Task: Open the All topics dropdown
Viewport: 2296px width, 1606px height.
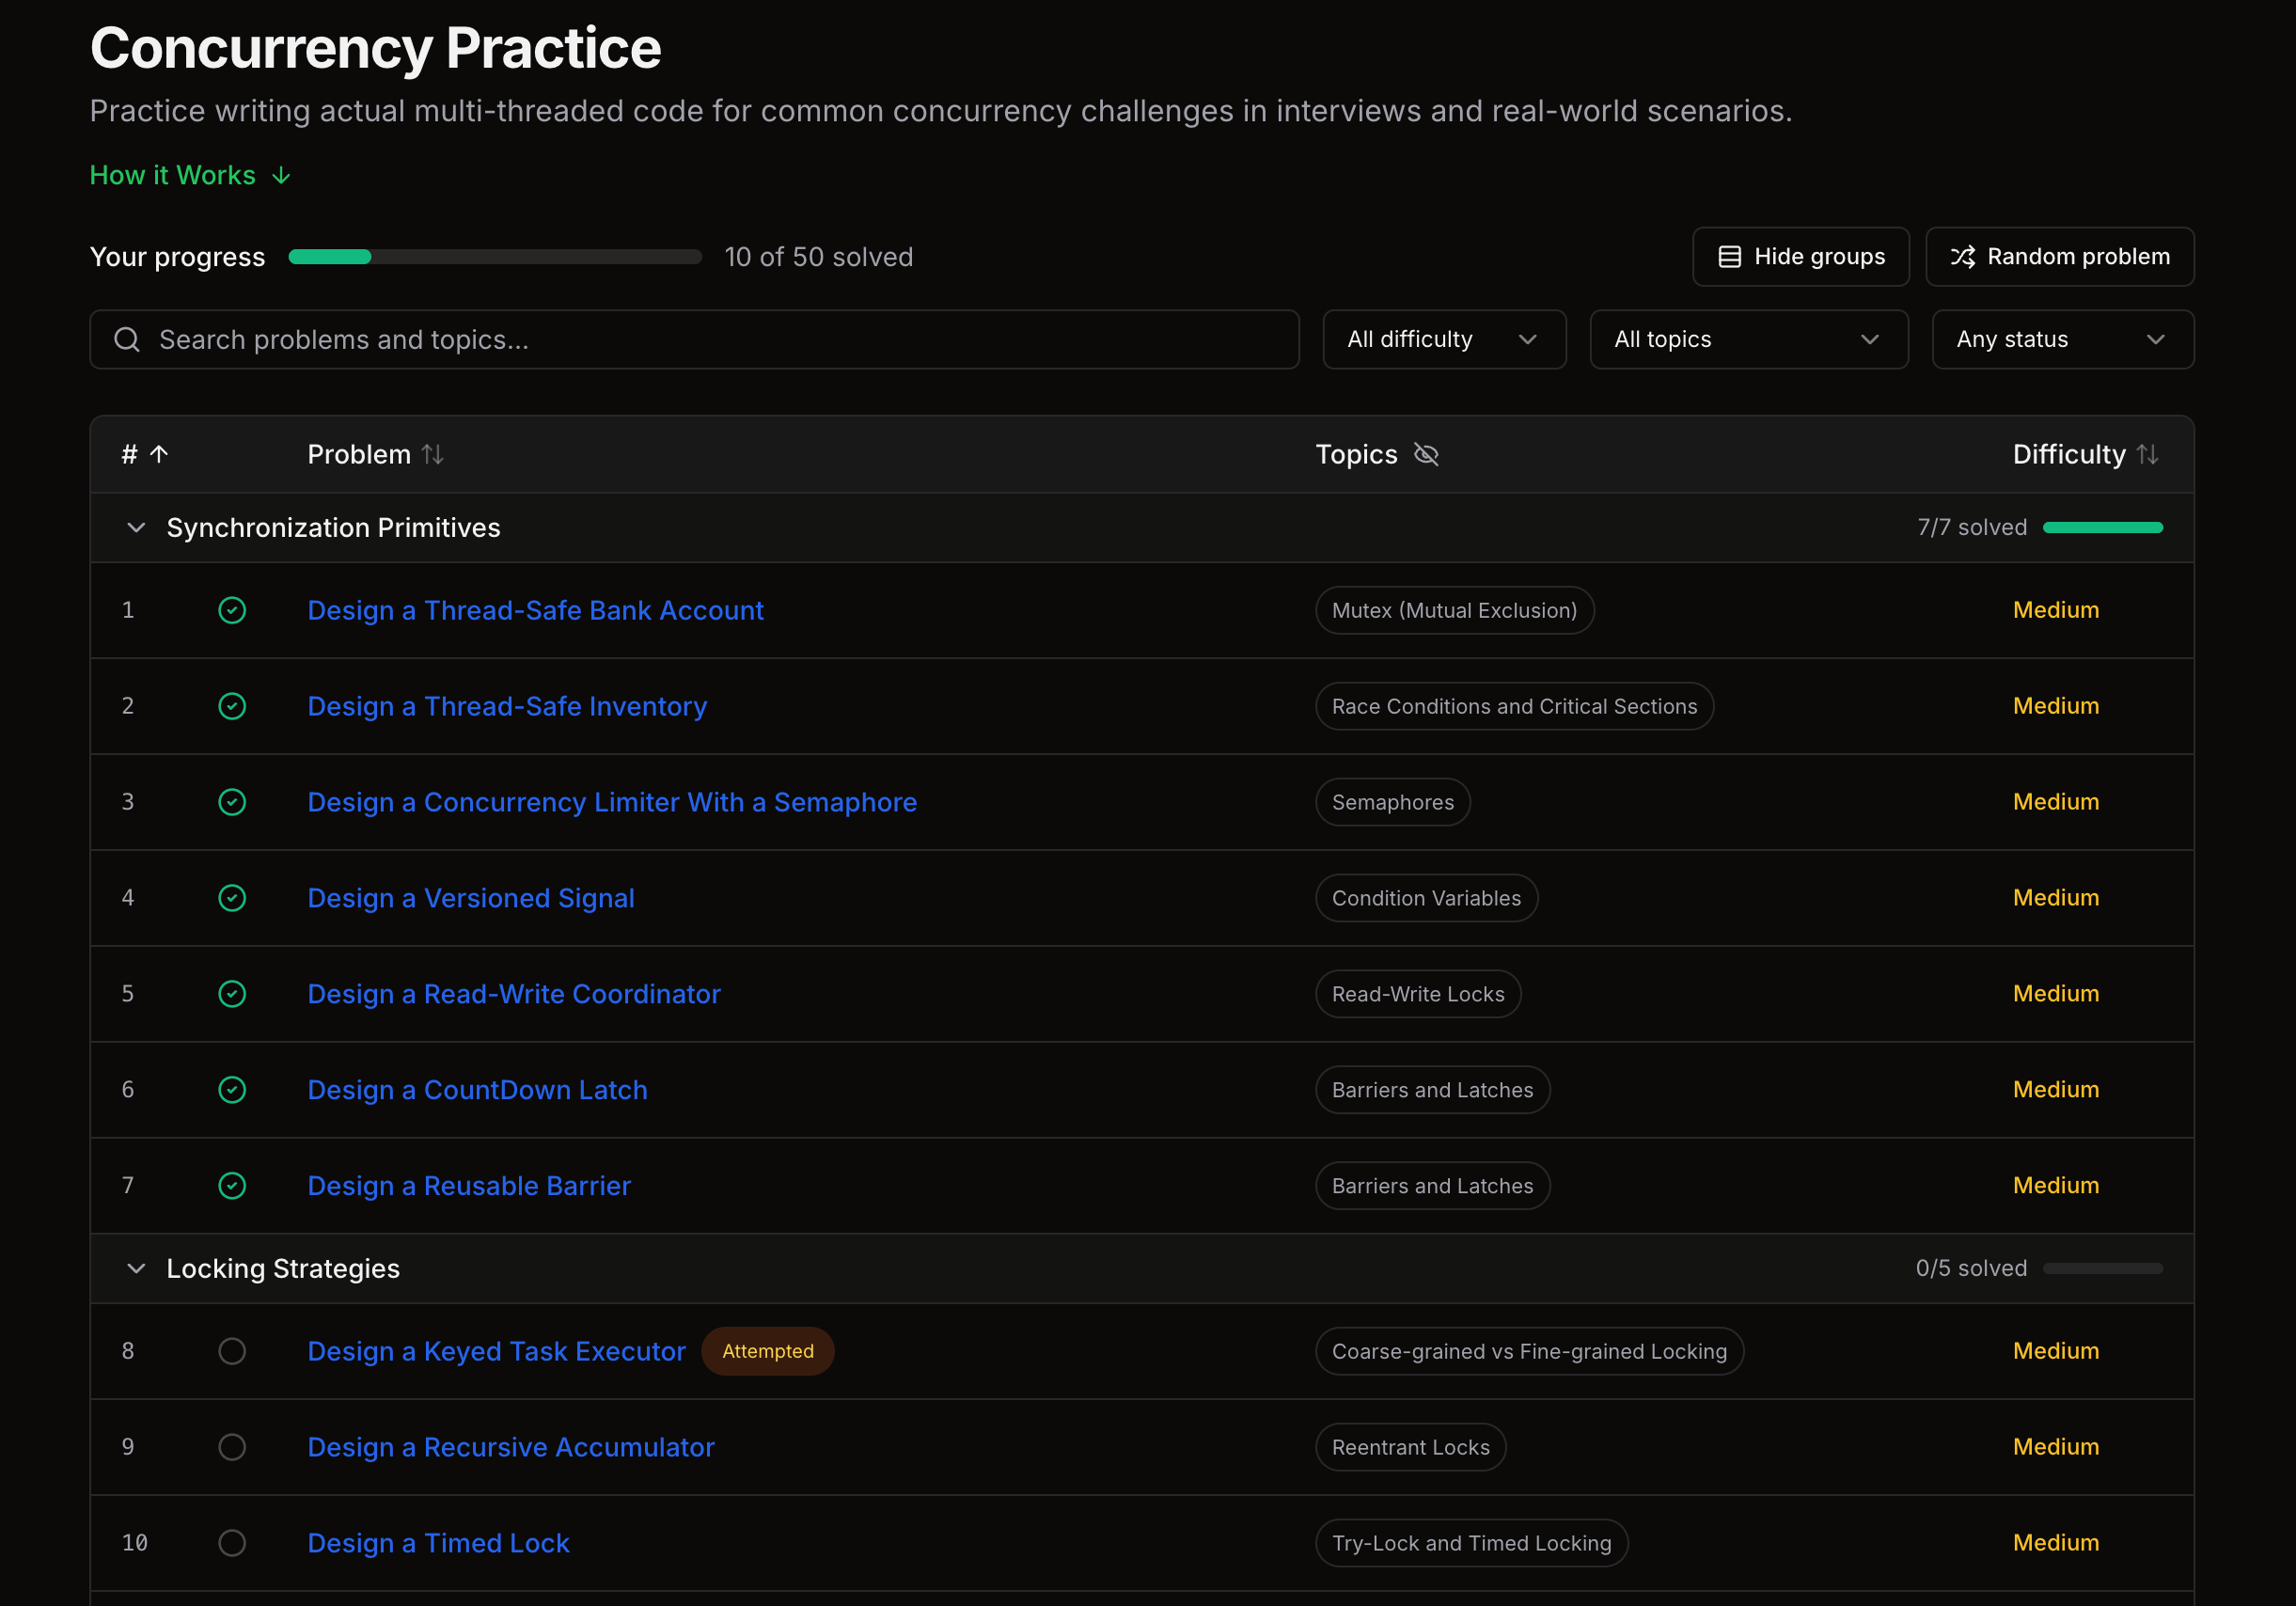Action: point(1749,339)
